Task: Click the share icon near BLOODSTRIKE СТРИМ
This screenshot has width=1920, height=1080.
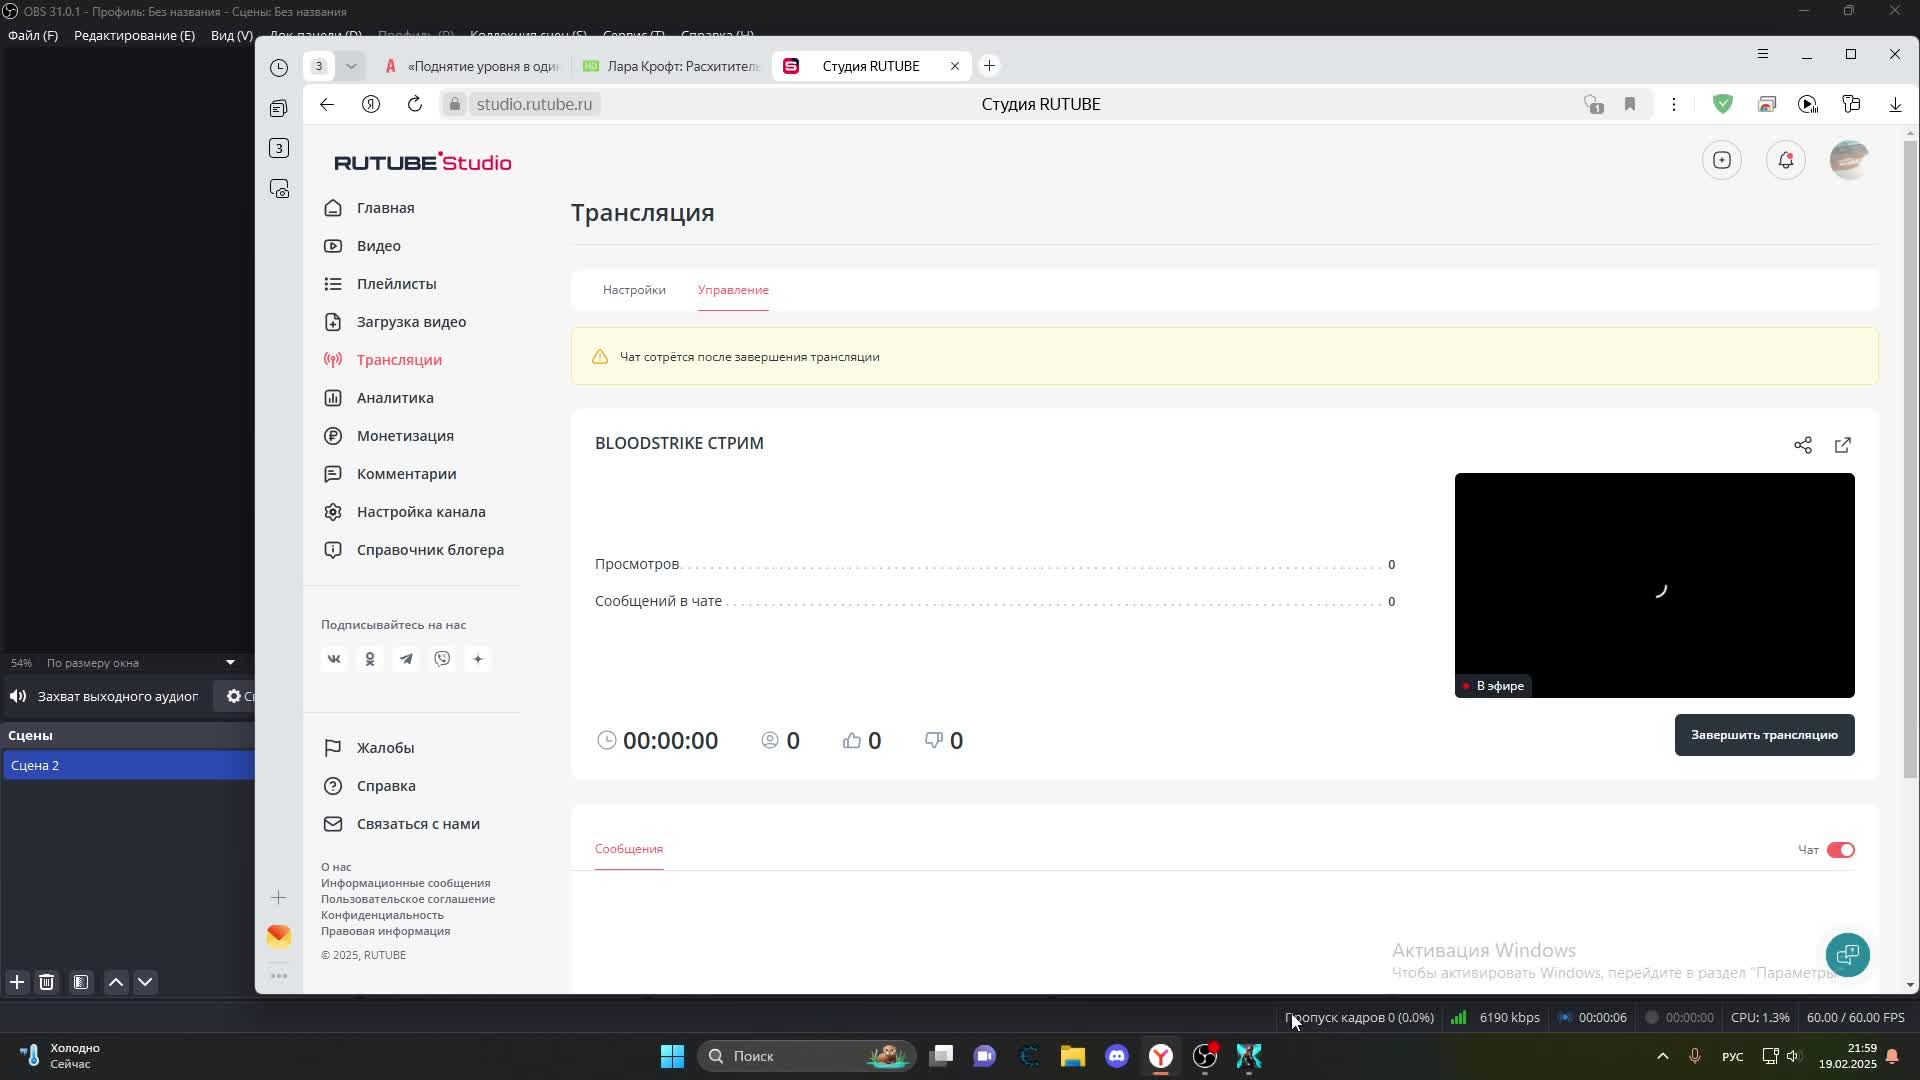Action: 1803,445
